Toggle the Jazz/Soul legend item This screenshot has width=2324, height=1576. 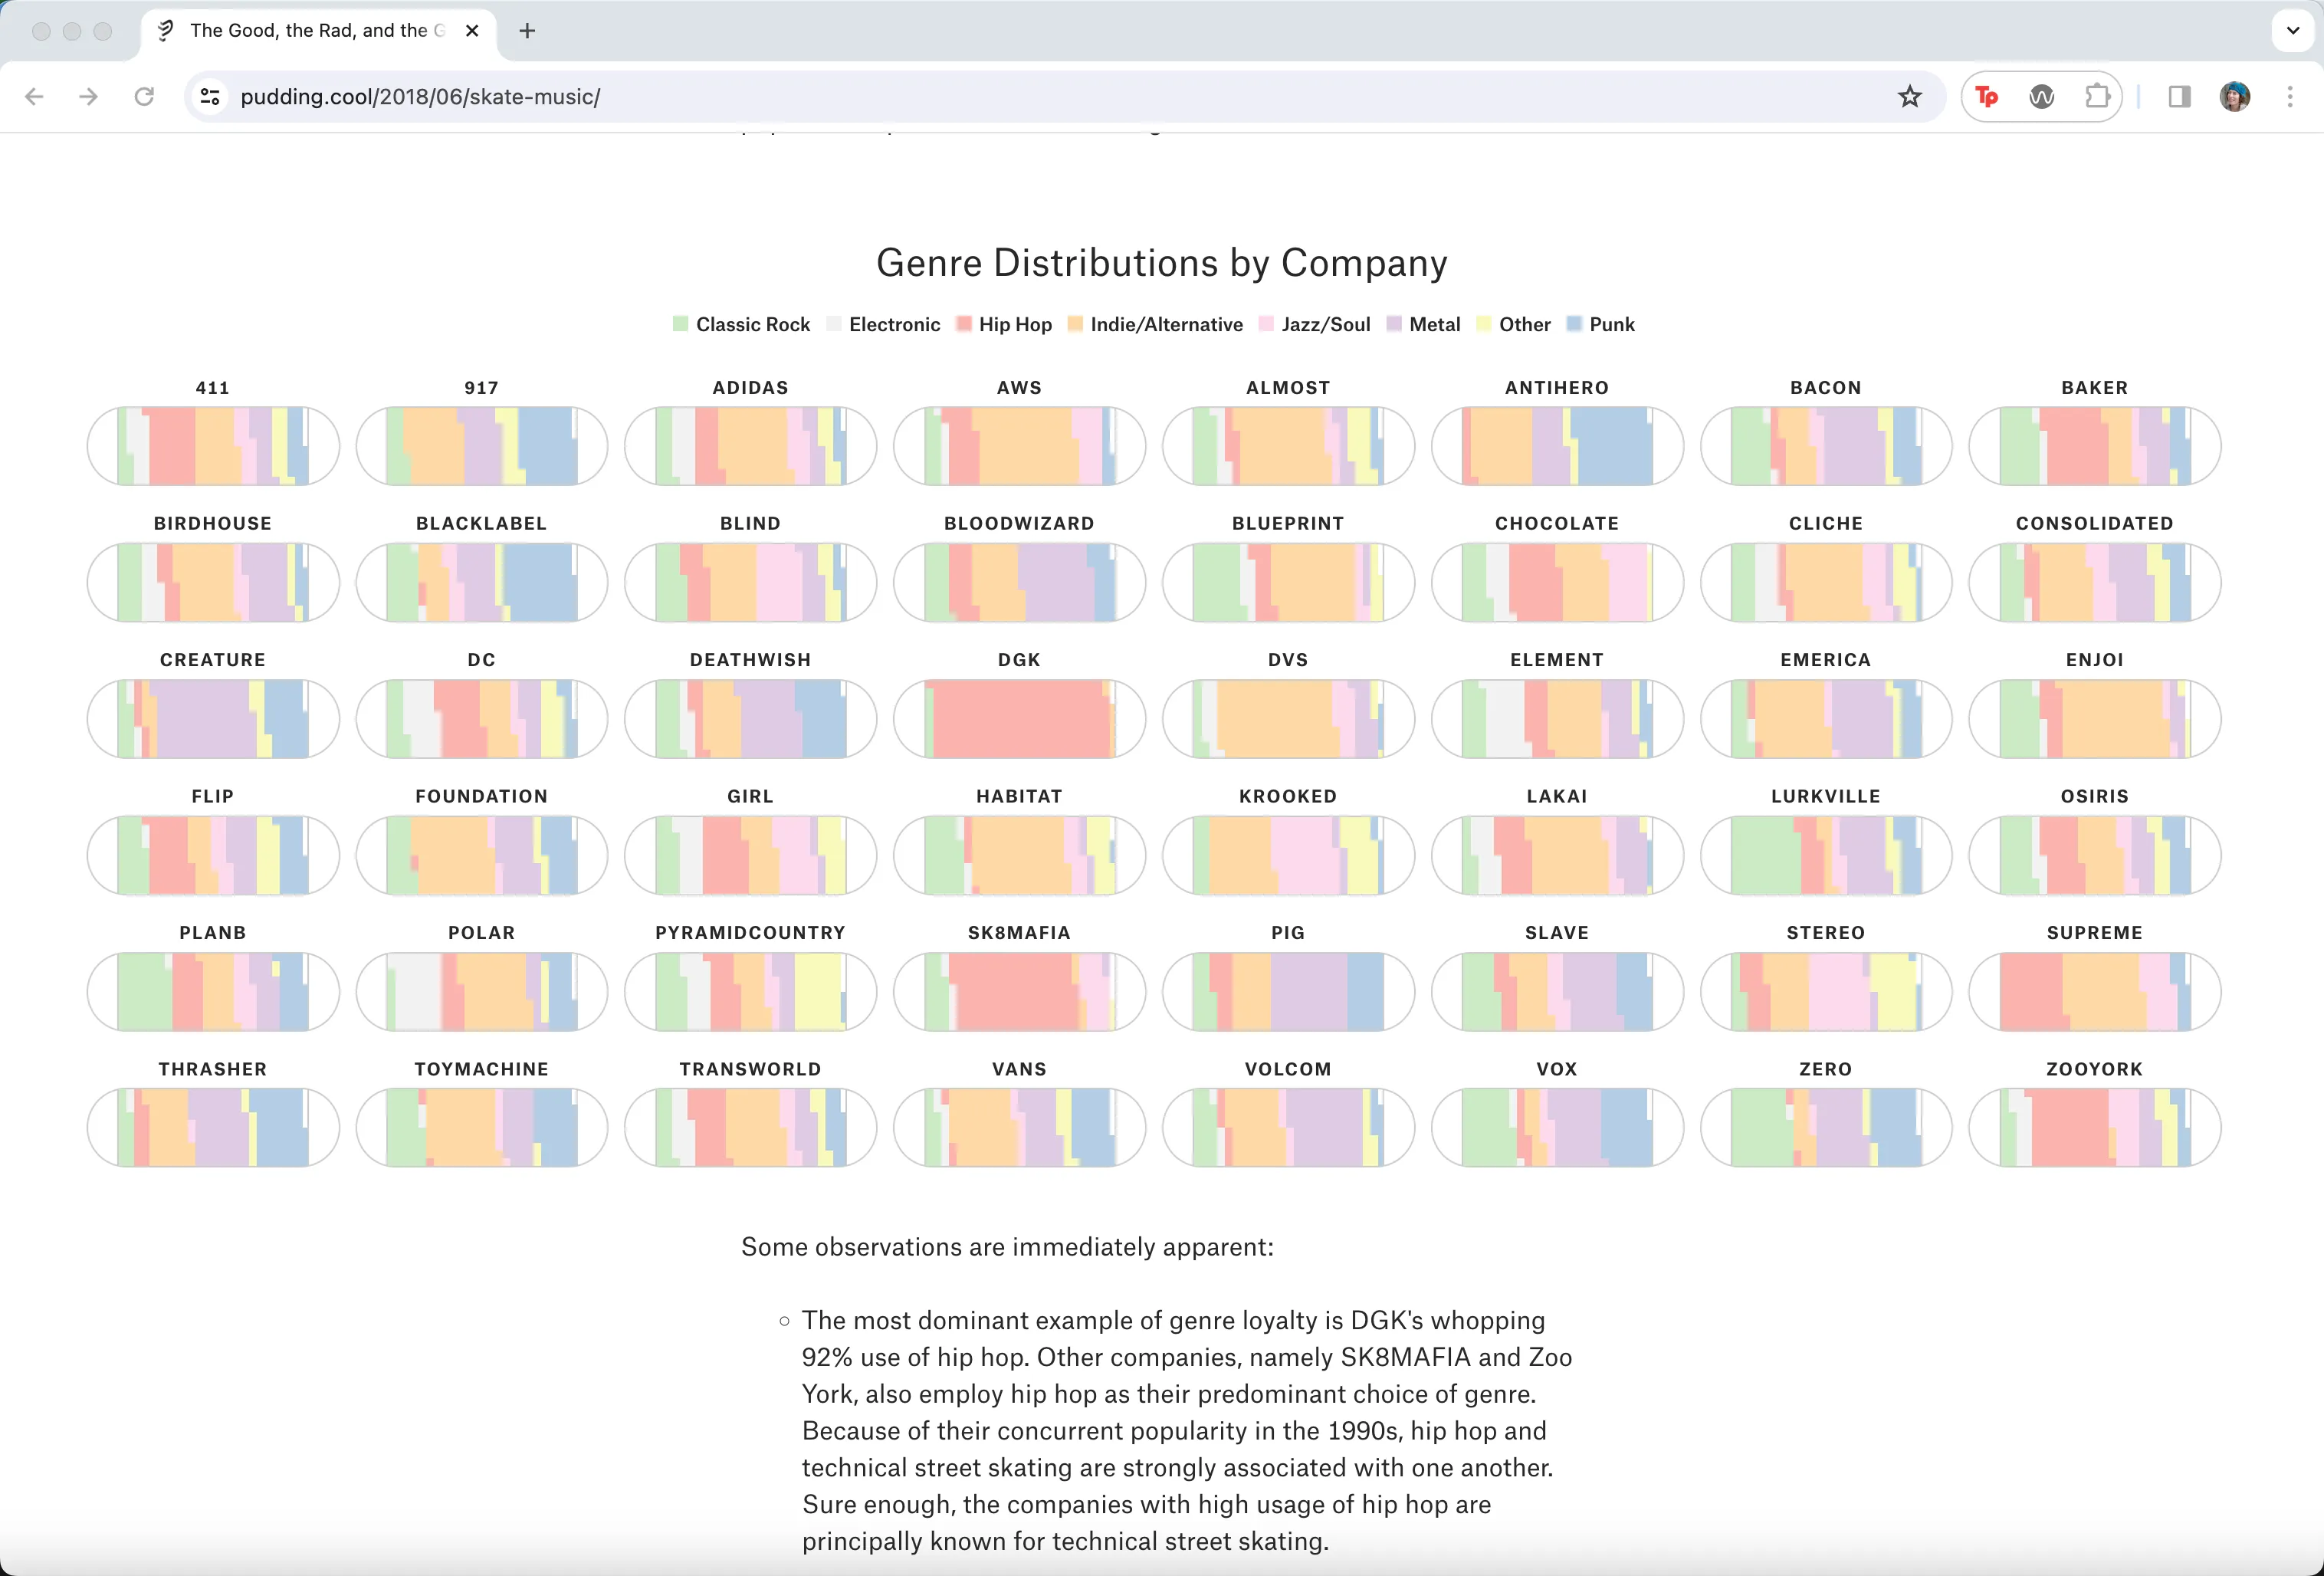click(1324, 324)
